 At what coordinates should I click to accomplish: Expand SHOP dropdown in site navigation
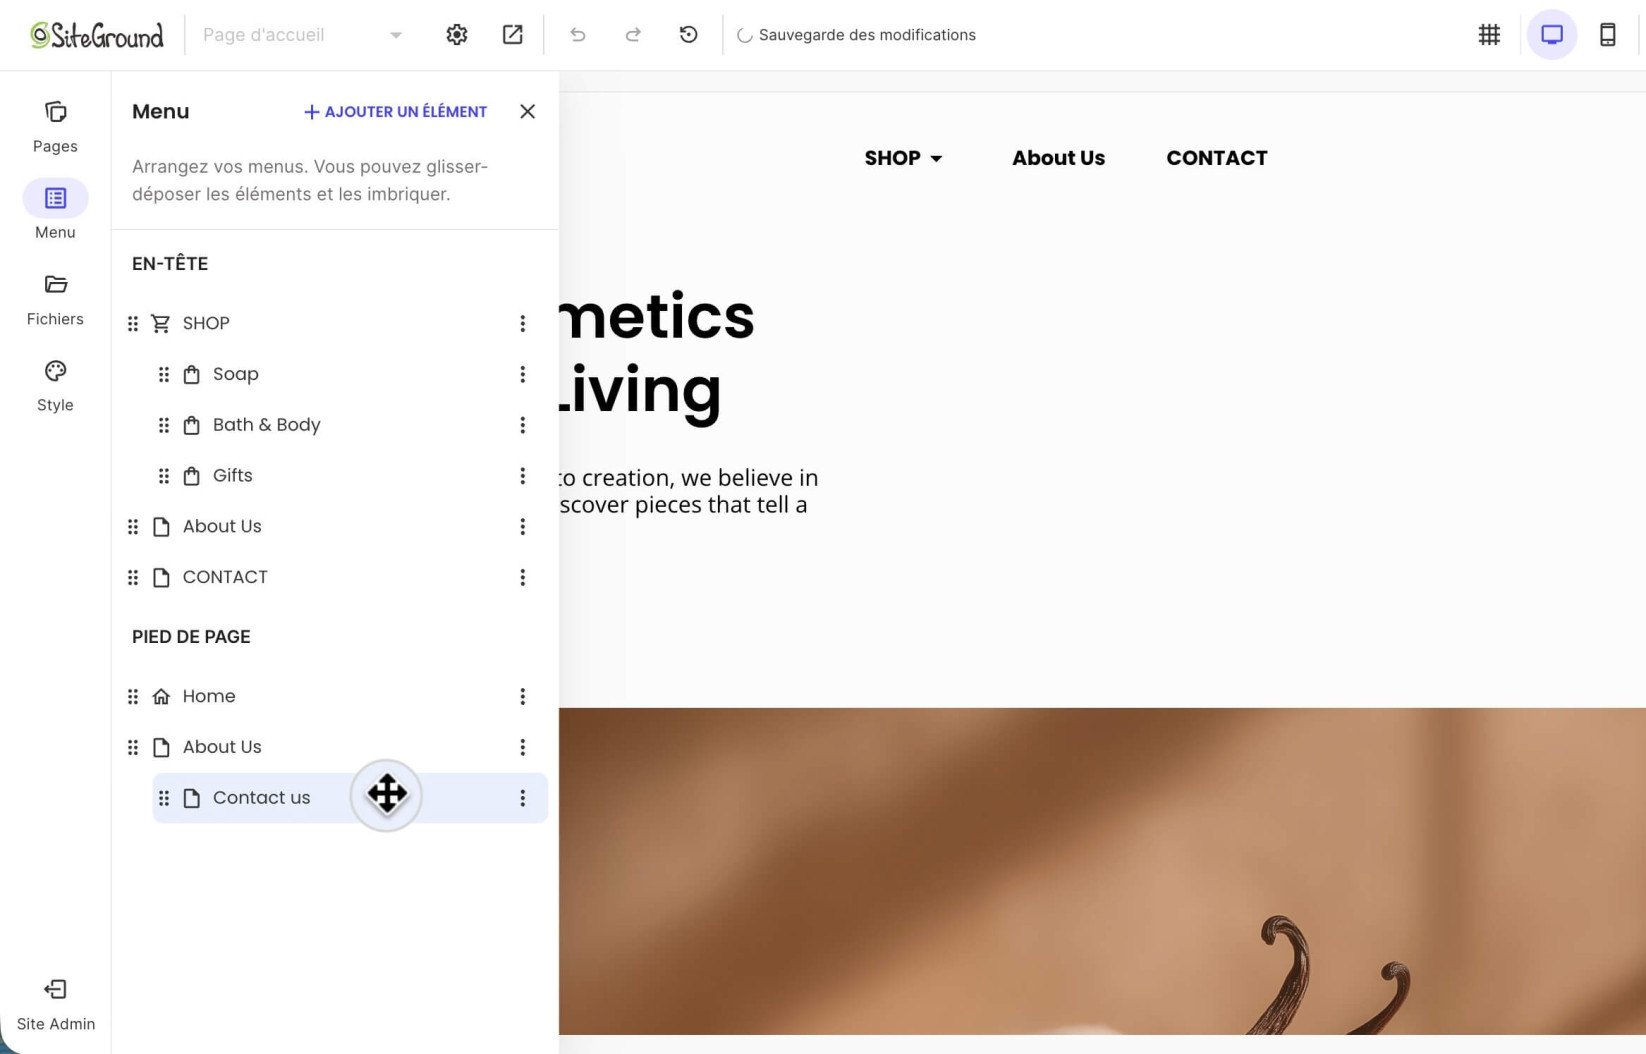tap(903, 158)
